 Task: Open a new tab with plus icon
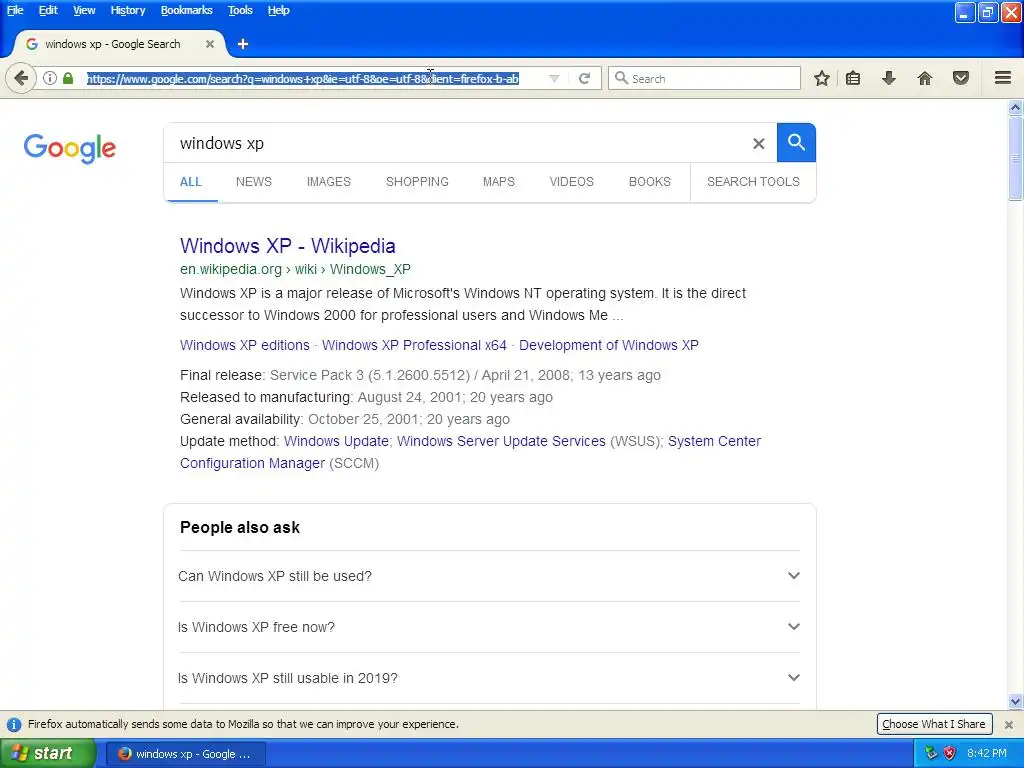click(243, 44)
